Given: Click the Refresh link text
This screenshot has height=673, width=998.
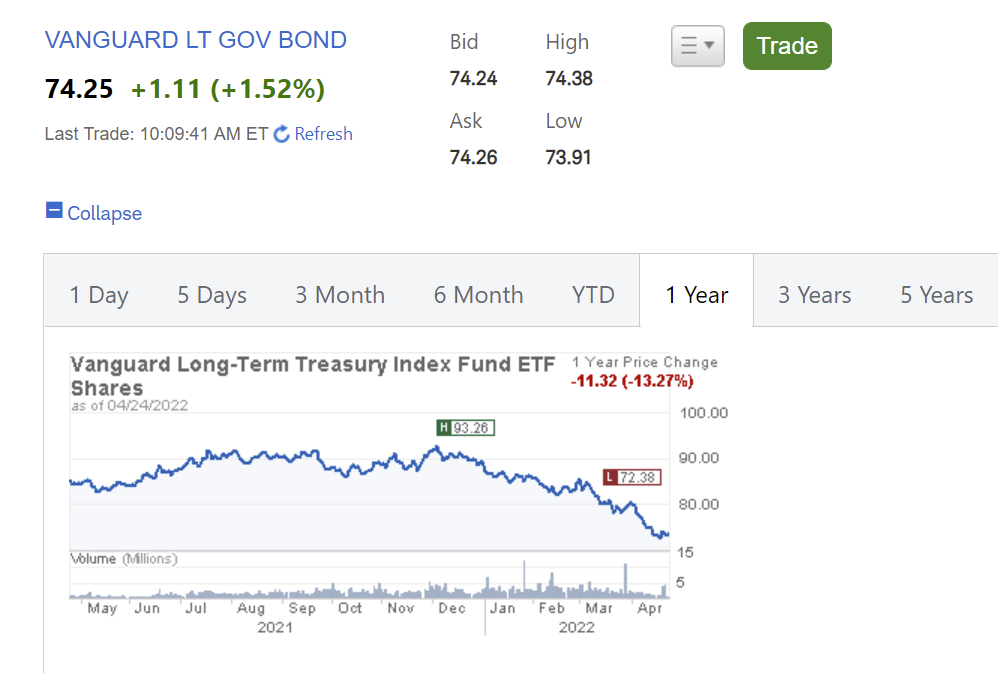Looking at the screenshot, I should [x=323, y=134].
